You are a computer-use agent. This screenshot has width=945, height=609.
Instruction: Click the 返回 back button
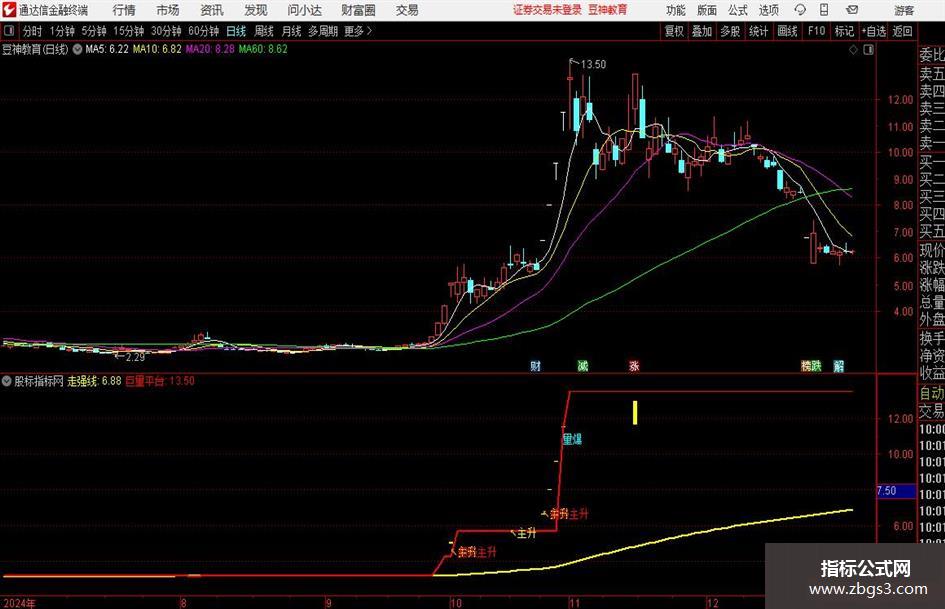(902, 31)
